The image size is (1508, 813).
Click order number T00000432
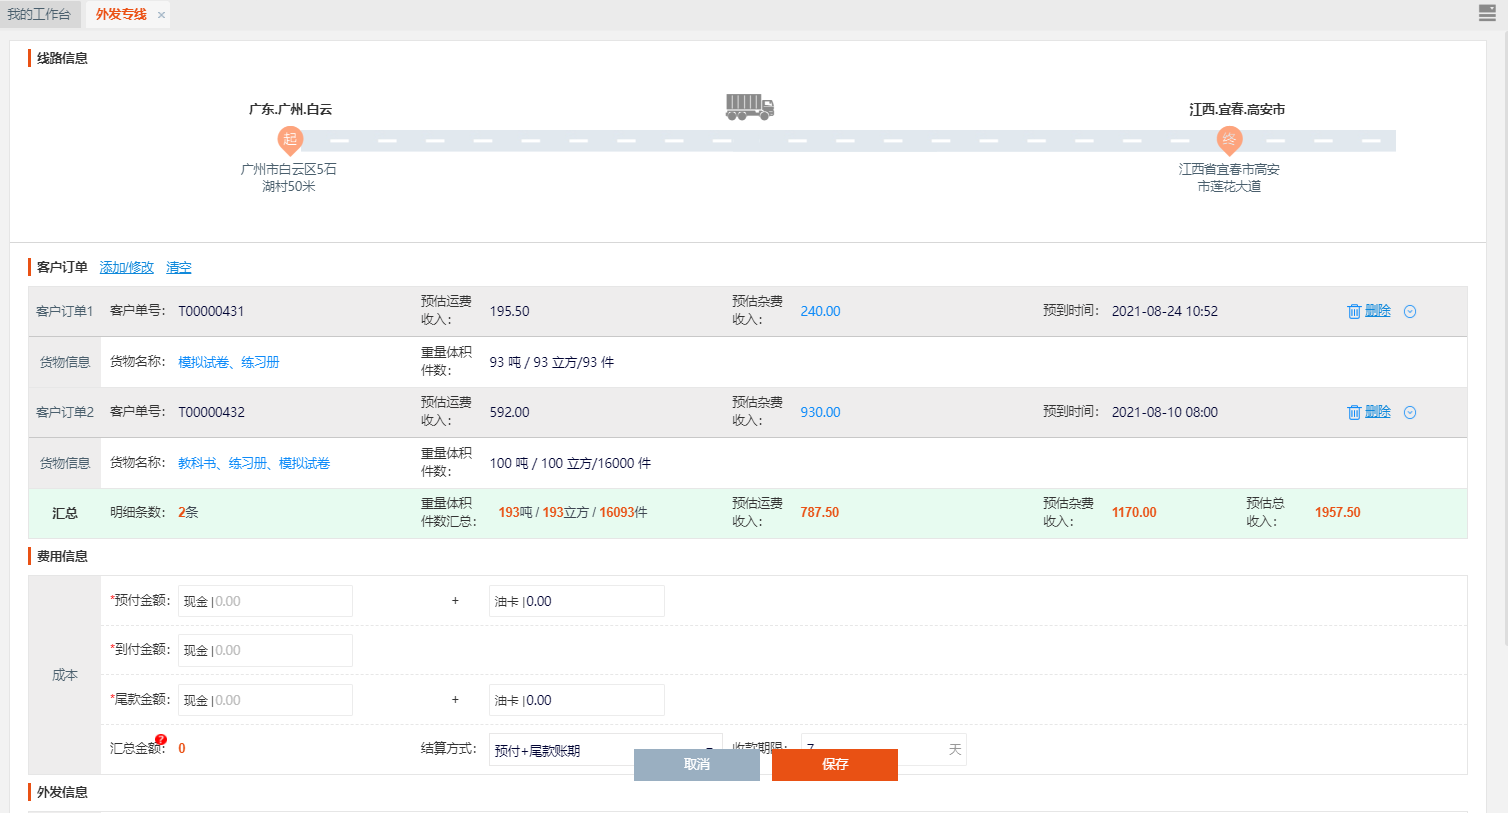pyautogui.click(x=211, y=412)
